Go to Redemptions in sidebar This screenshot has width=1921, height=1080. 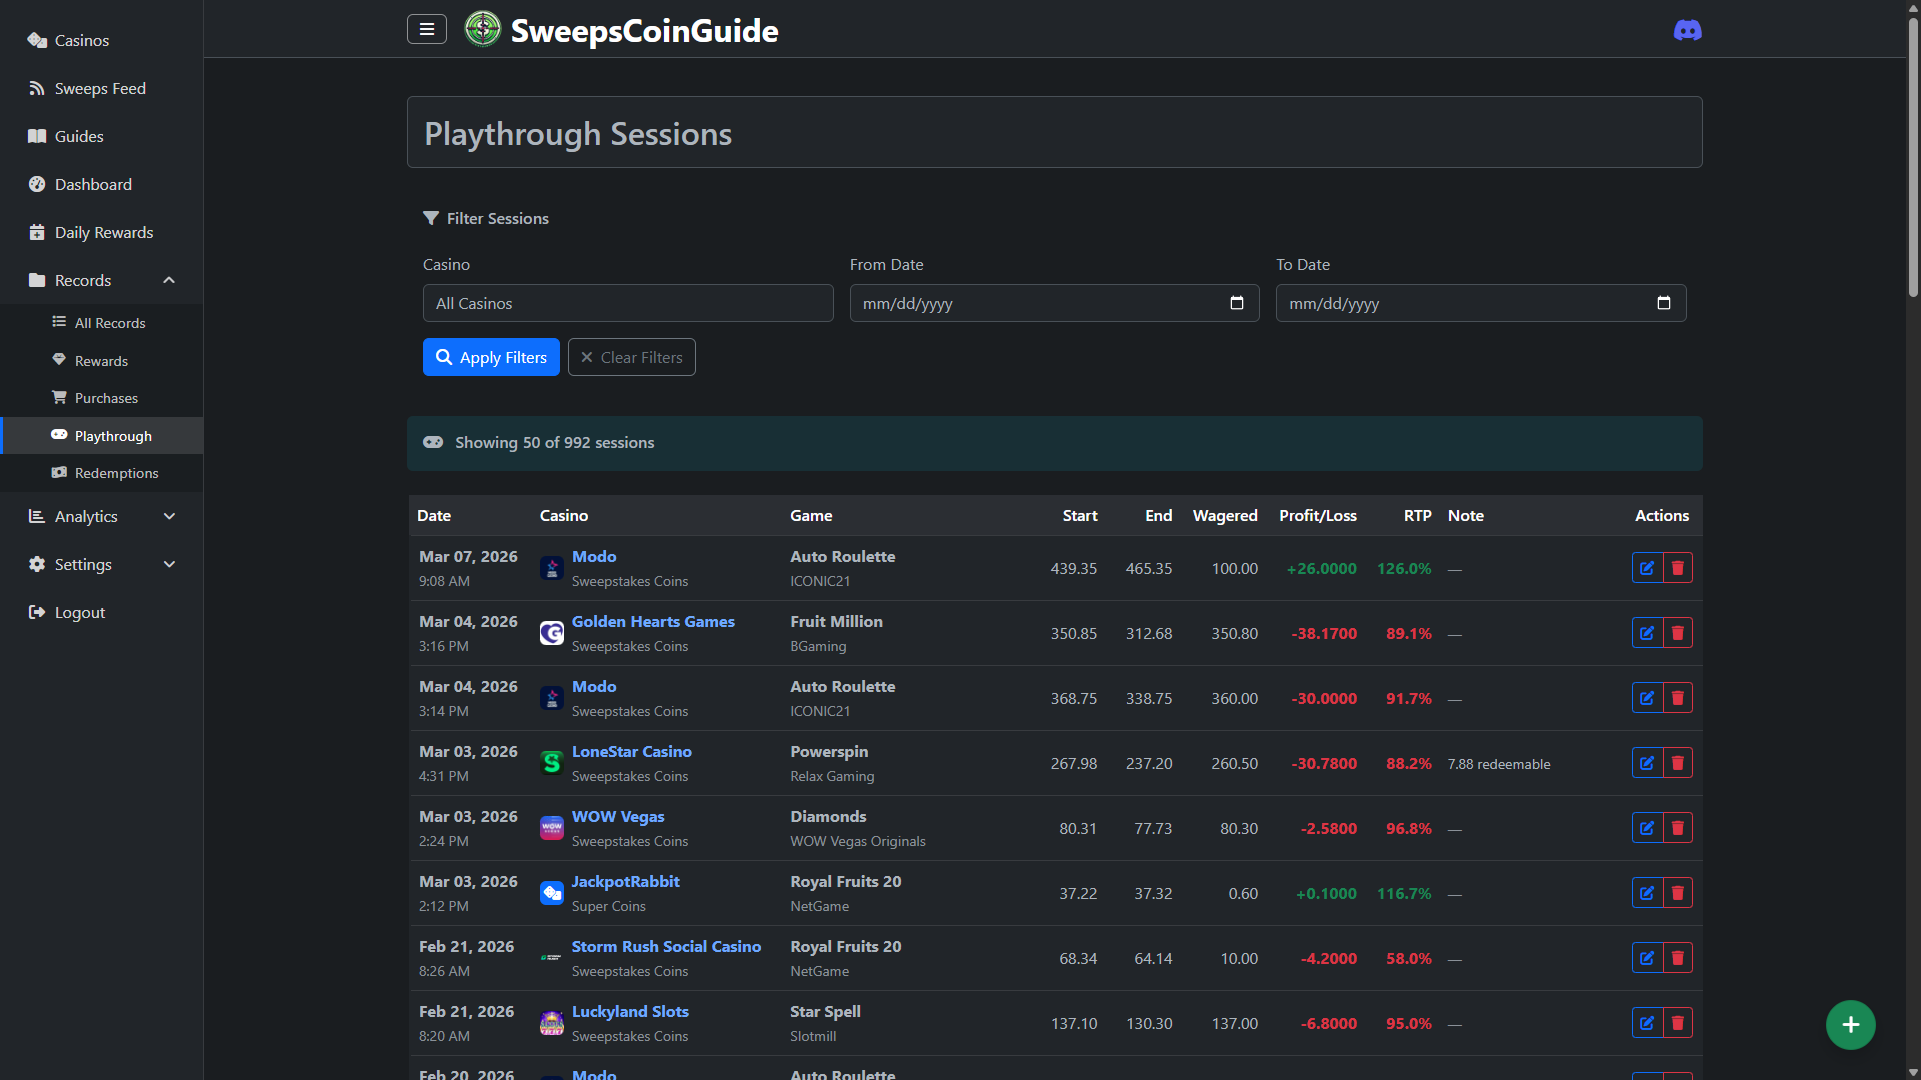116,473
